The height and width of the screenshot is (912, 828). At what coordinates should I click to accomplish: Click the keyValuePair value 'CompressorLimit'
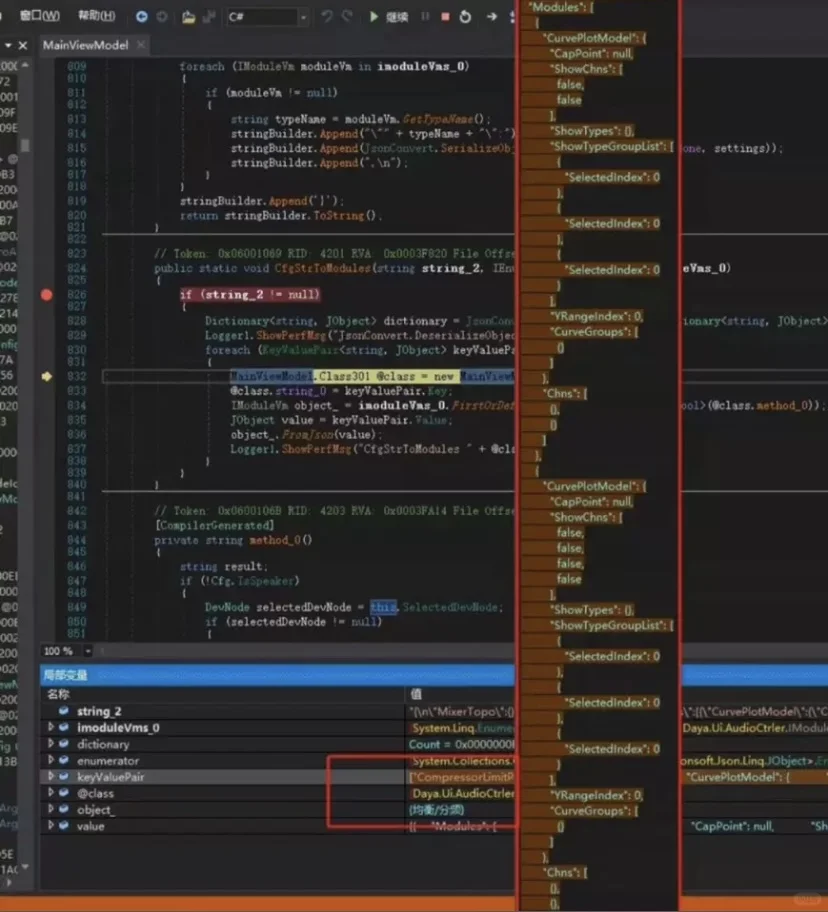[x=461, y=777]
